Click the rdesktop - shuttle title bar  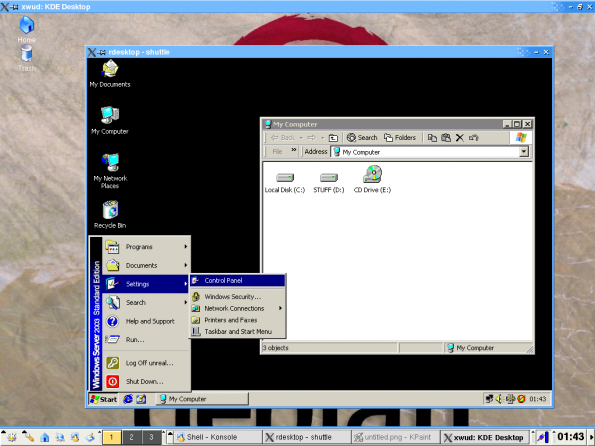pyautogui.click(x=320, y=52)
